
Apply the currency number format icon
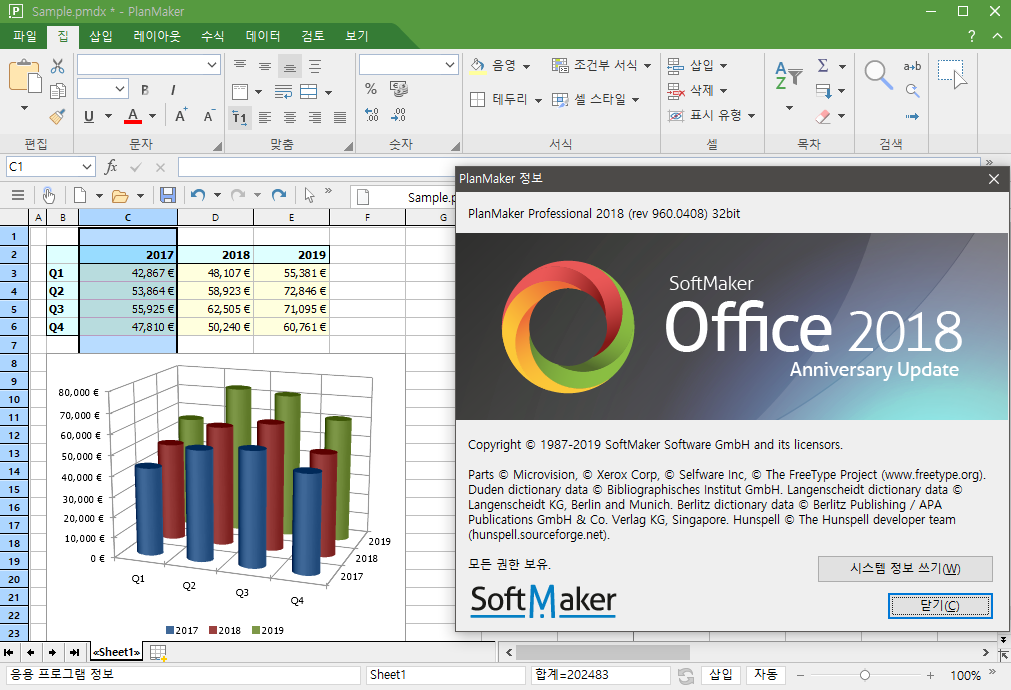[398, 88]
